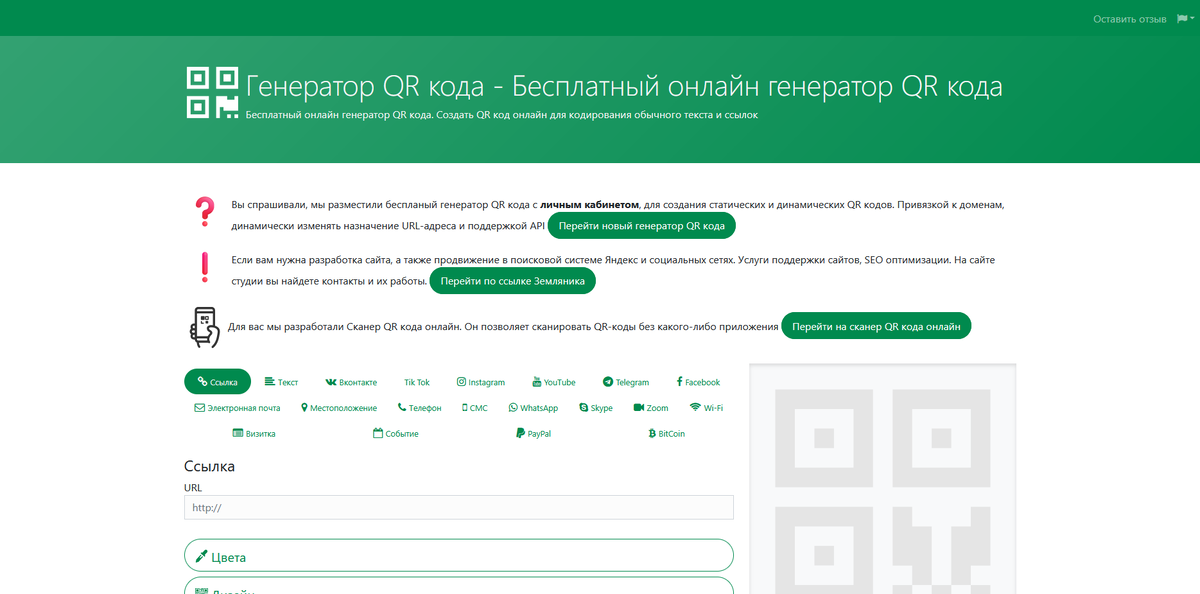Select the 'Telegram' tab
This screenshot has height=594, width=1200.
pyautogui.click(x=626, y=382)
